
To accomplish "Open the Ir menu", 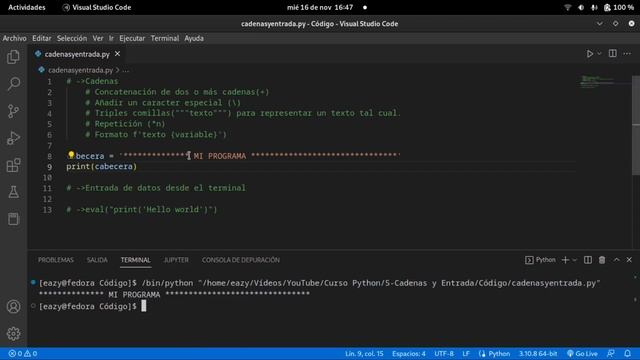I will (111, 38).
